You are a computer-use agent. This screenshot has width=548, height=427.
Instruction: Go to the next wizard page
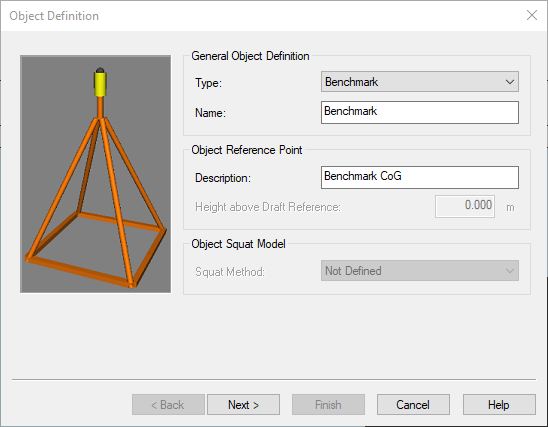243,405
